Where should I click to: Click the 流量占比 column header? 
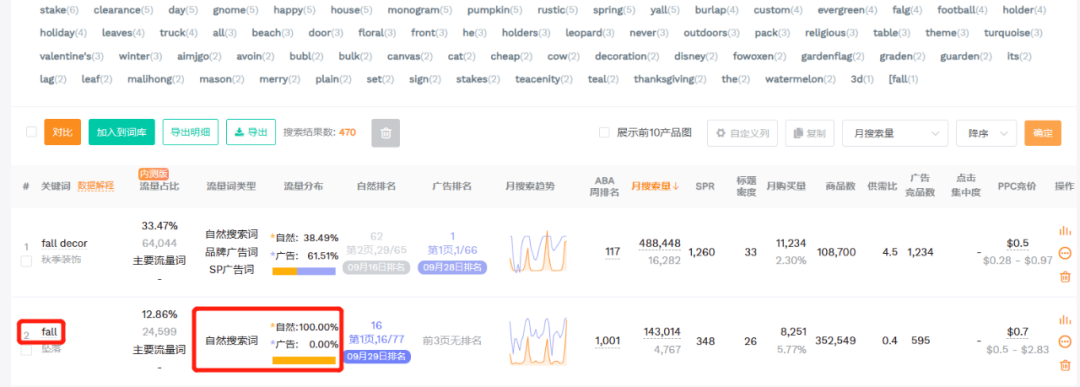point(159,186)
